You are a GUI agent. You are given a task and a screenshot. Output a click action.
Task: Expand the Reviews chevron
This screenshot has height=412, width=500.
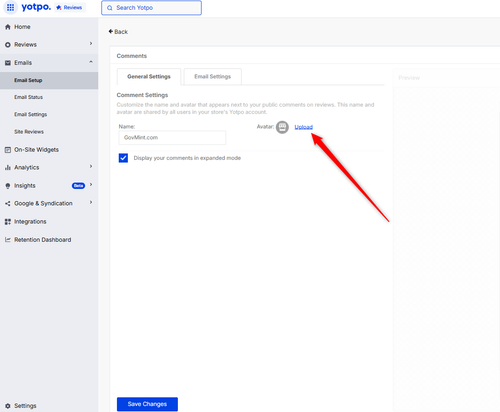pyautogui.click(x=91, y=44)
